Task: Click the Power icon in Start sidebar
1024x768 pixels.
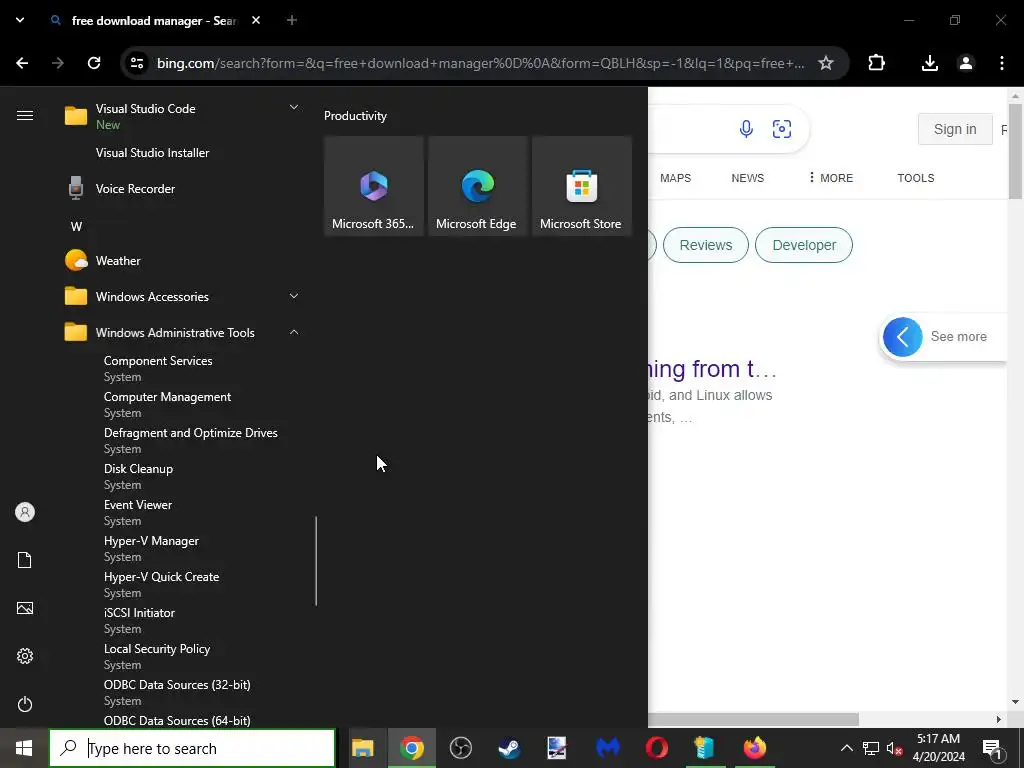Action: (x=25, y=704)
